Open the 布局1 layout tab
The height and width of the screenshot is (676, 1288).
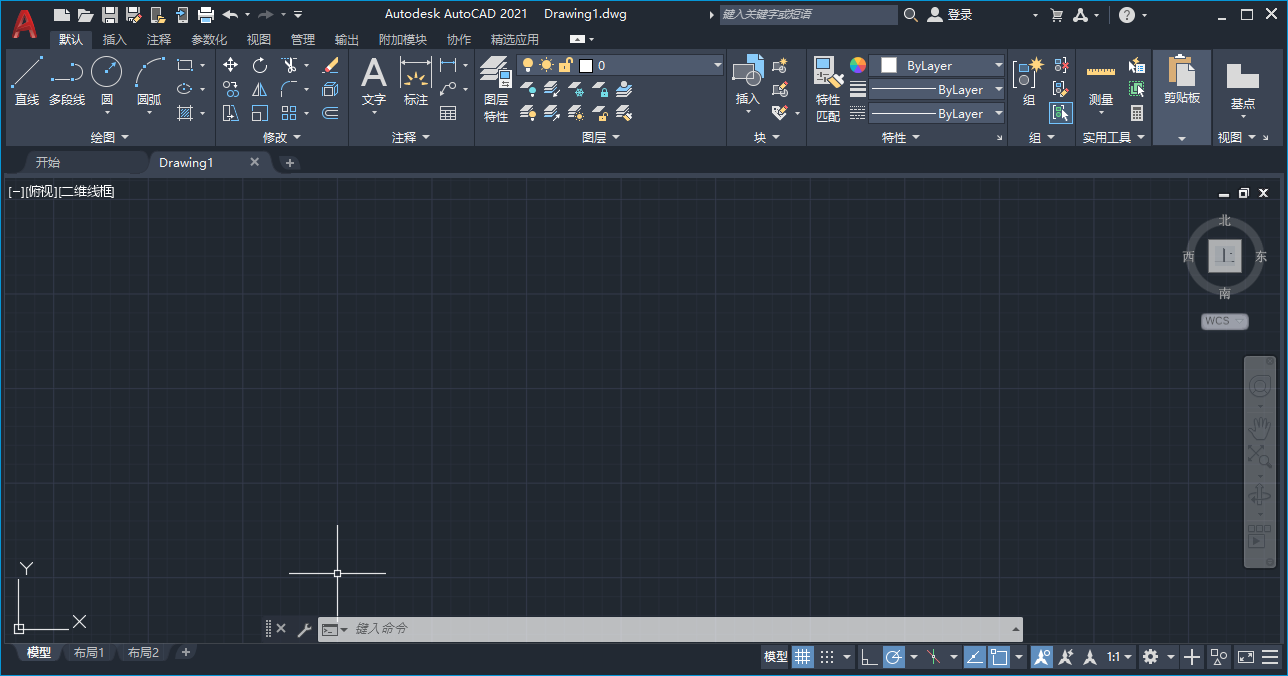pos(89,652)
